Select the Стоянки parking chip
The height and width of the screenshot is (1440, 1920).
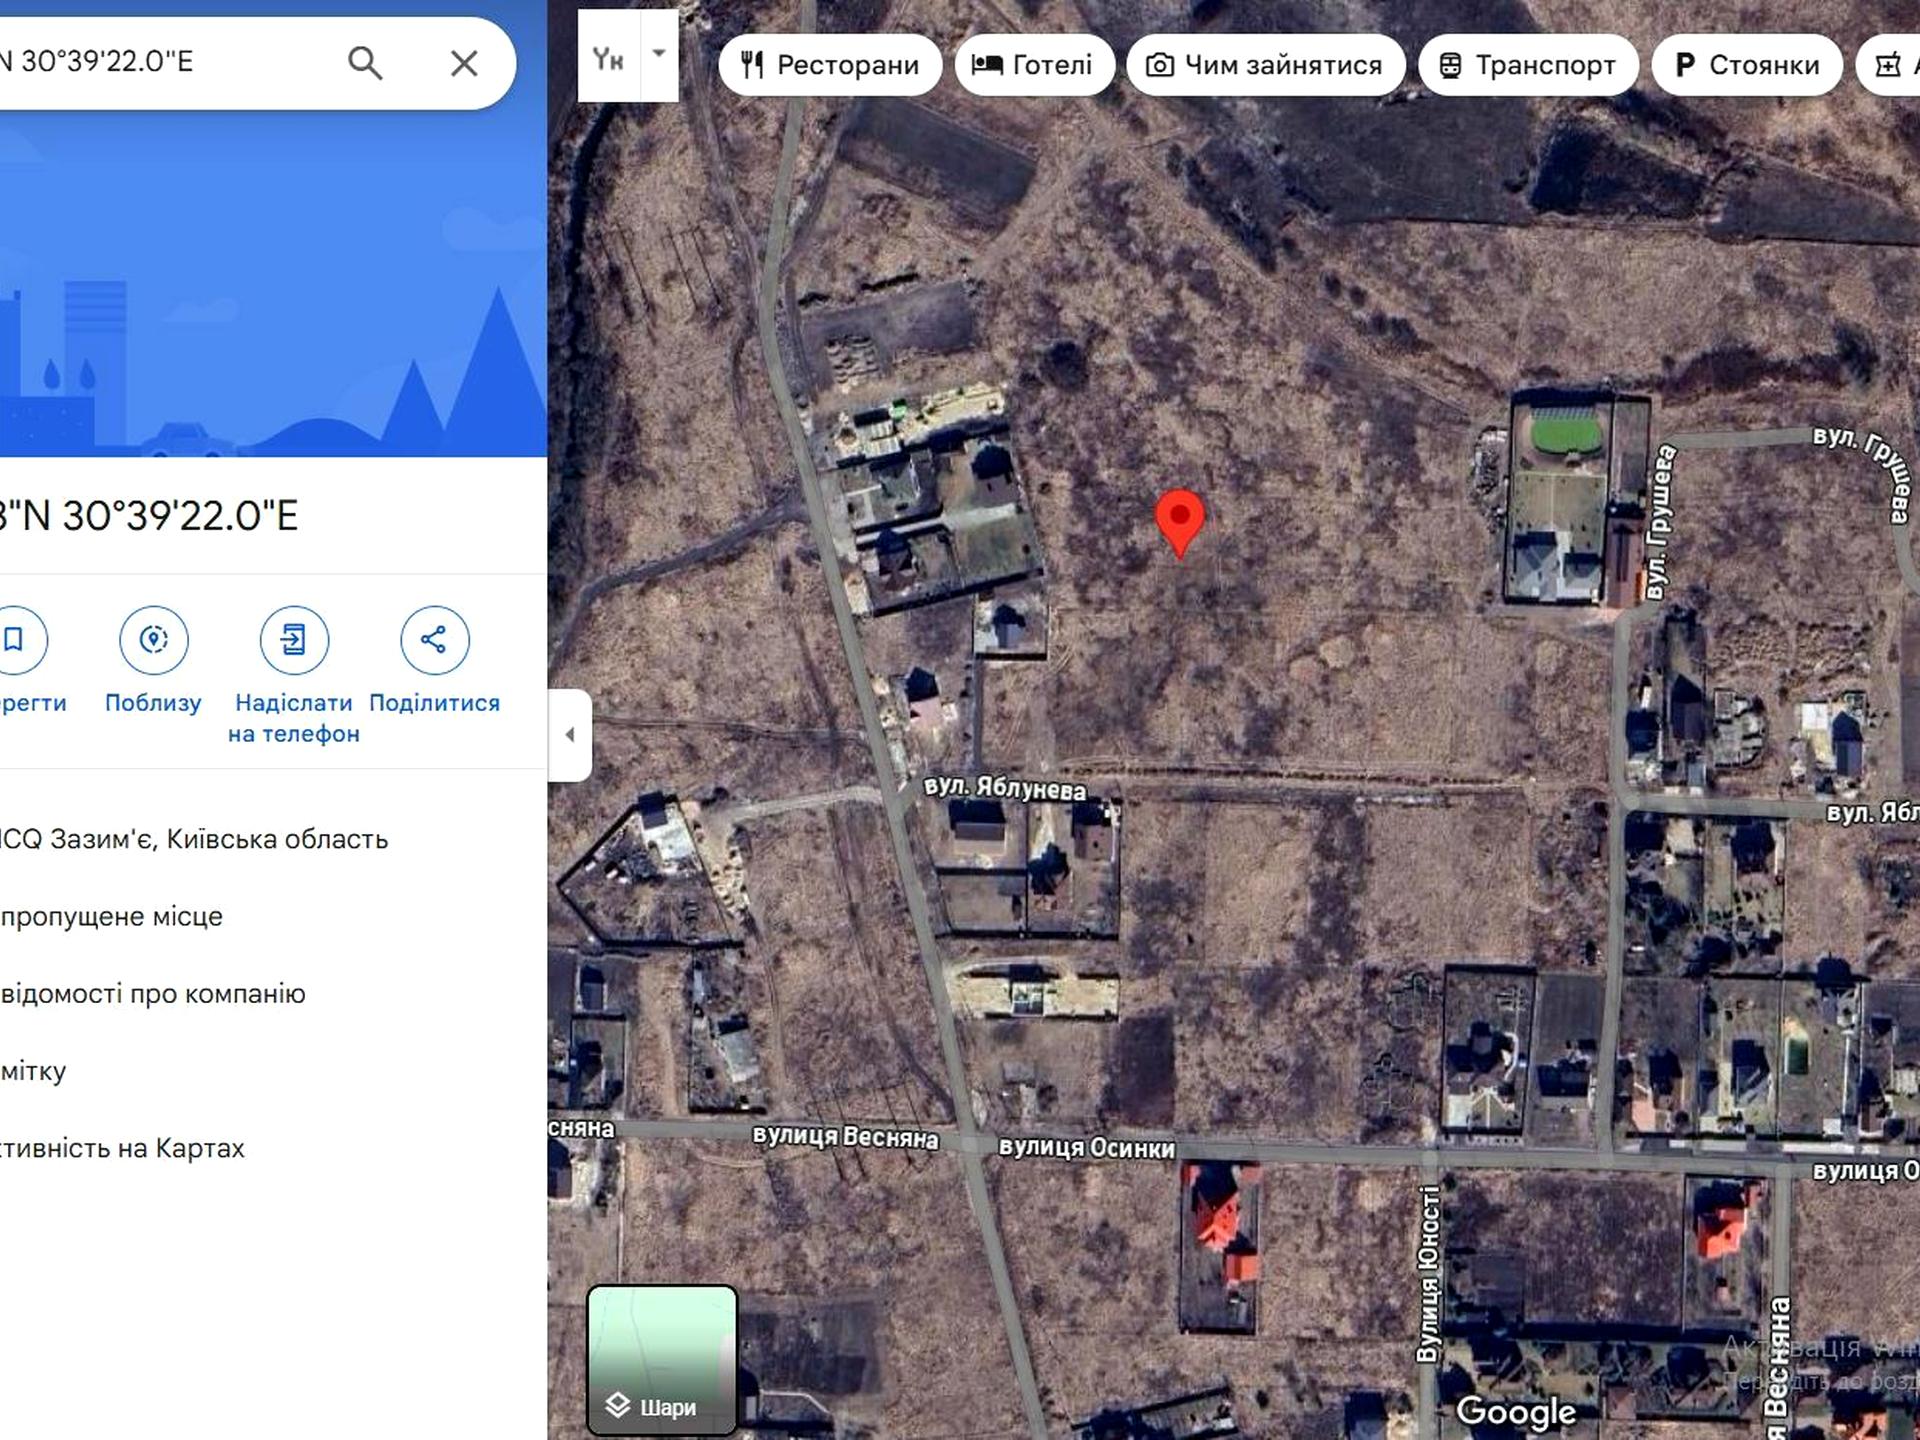coord(1747,65)
